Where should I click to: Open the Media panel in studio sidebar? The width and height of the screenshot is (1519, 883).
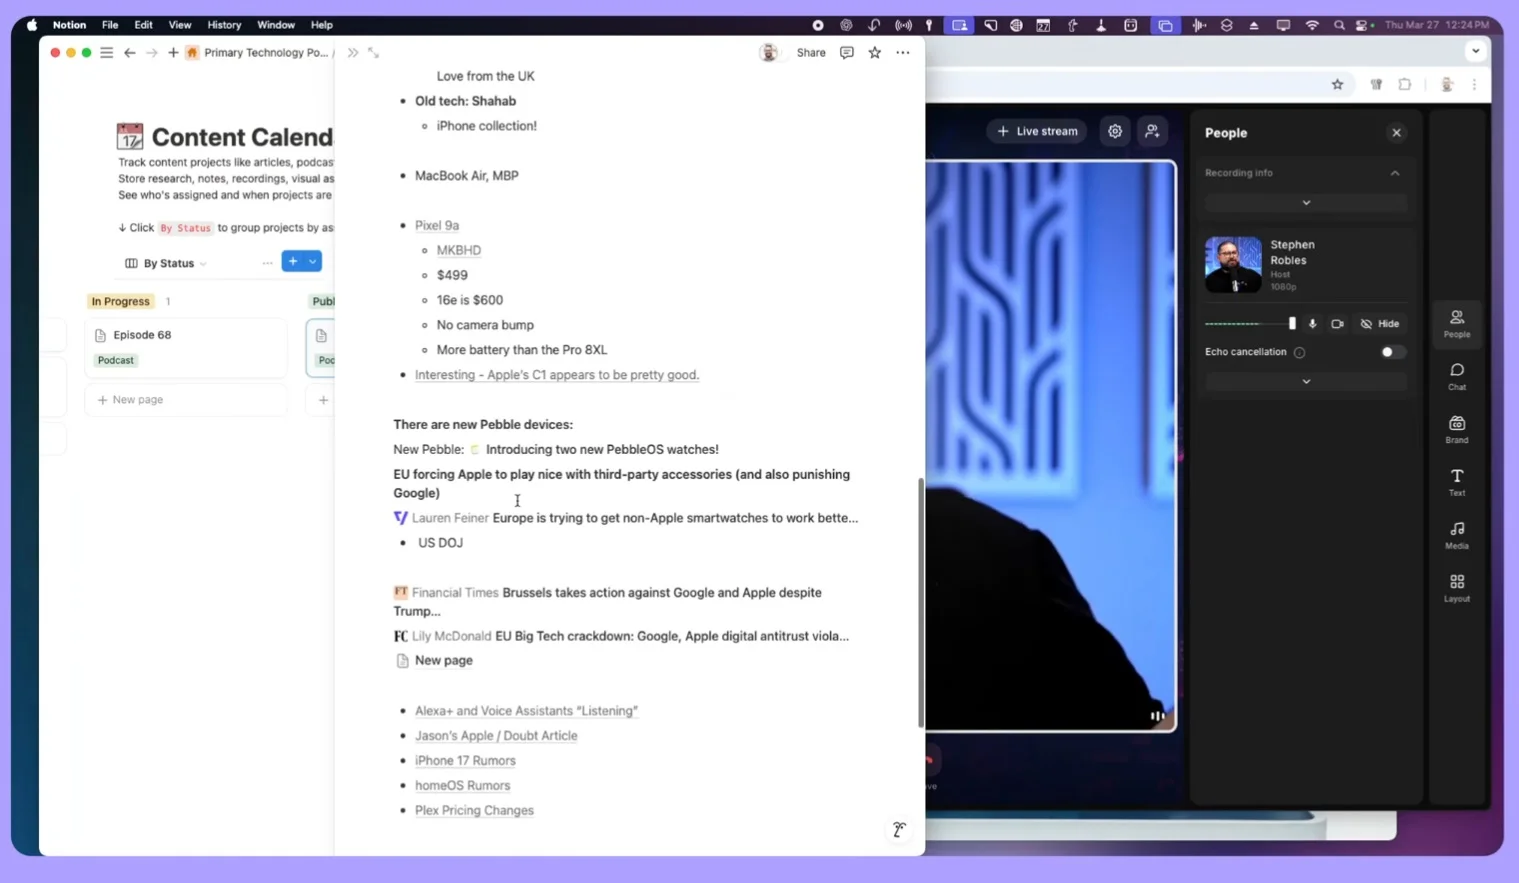[1457, 535]
